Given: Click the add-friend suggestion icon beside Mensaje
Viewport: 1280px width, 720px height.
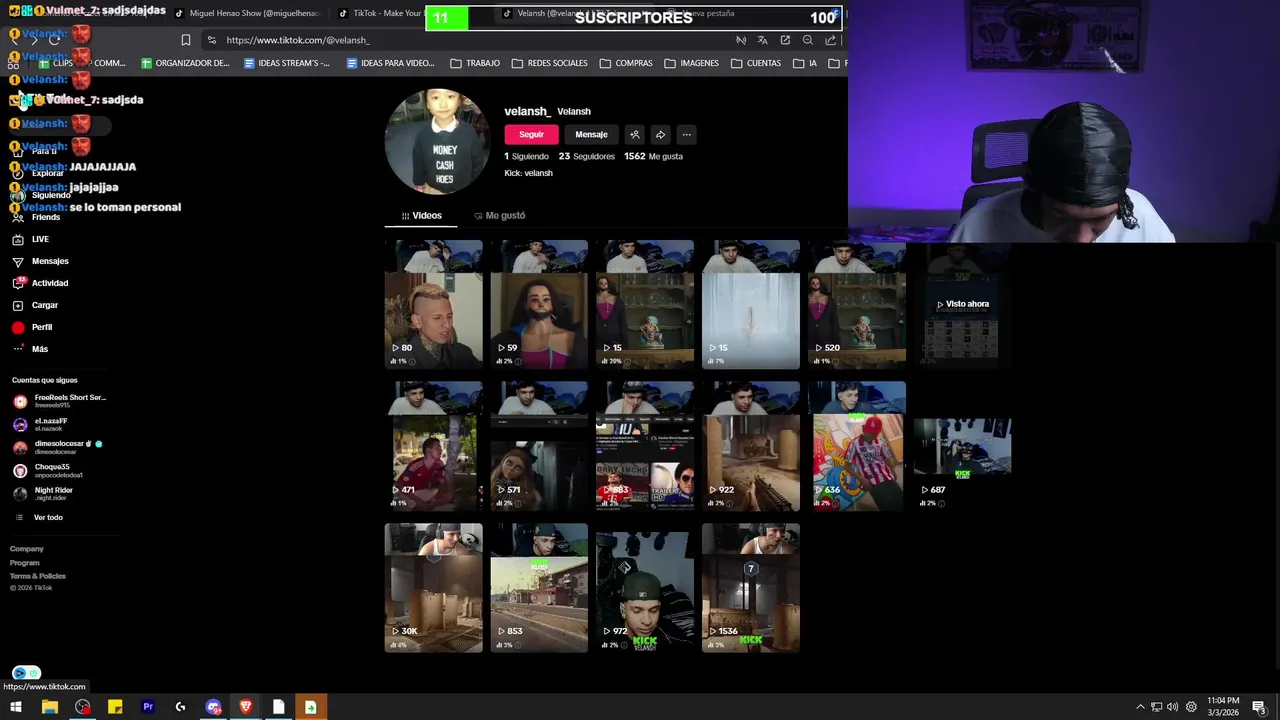Looking at the screenshot, I should [x=634, y=134].
